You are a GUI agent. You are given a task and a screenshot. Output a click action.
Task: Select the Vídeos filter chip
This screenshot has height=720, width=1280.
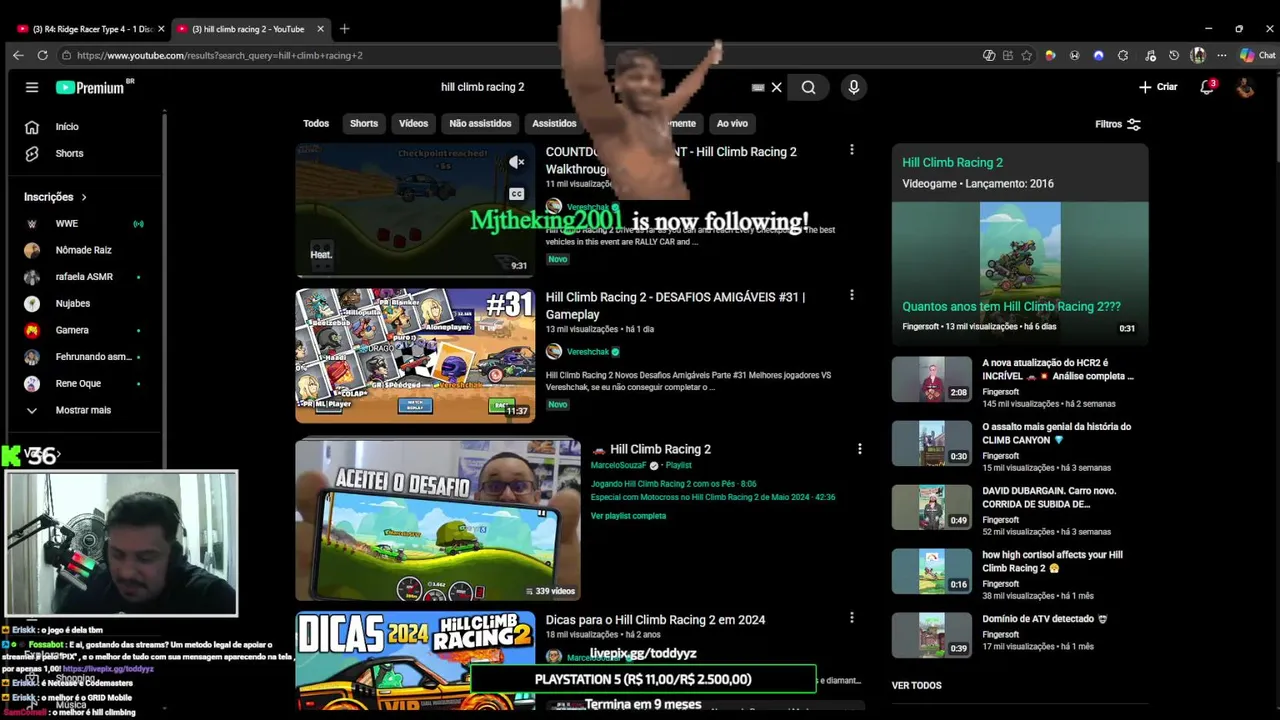(413, 124)
